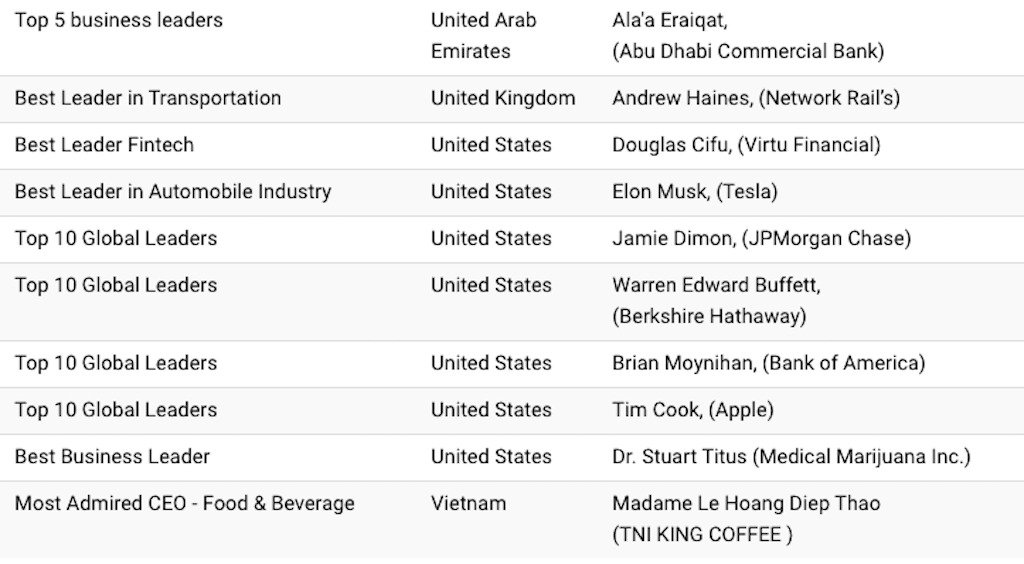
Task: Click Dr. Stuart Titus (Medical Marijuana Inc.)
Action: tap(791, 456)
